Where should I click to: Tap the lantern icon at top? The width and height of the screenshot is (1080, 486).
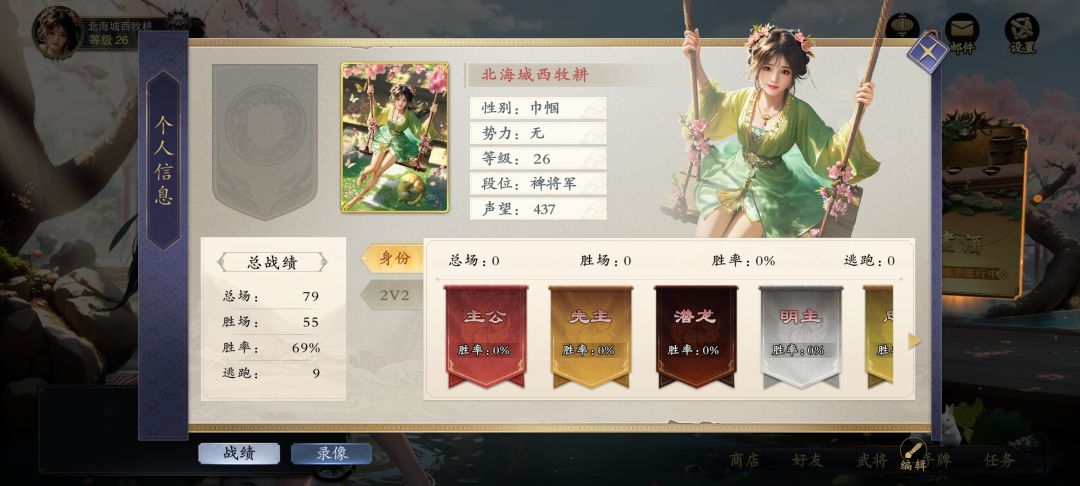point(902,26)
